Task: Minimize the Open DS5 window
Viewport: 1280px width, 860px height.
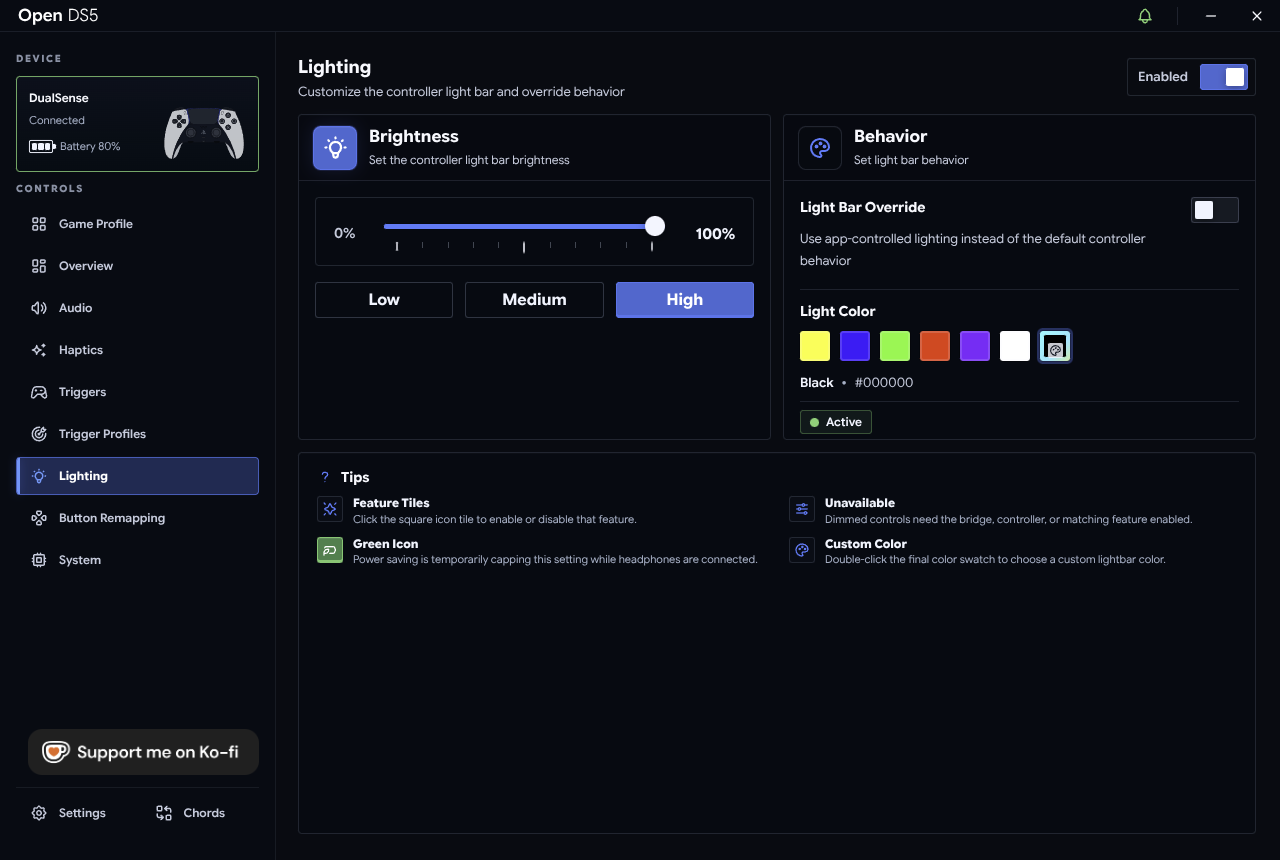Action: [1211, 16]
